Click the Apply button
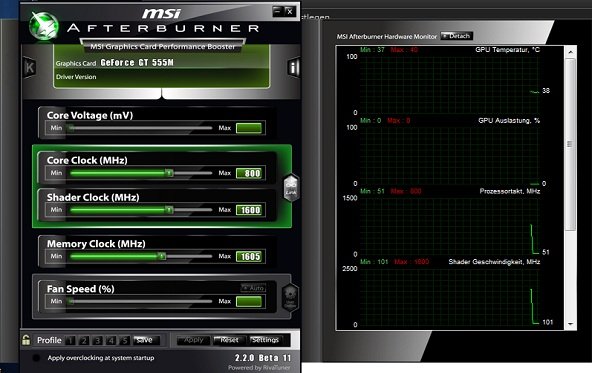Image resolution: width=592 pixels, height=373 pixels. 194,340
